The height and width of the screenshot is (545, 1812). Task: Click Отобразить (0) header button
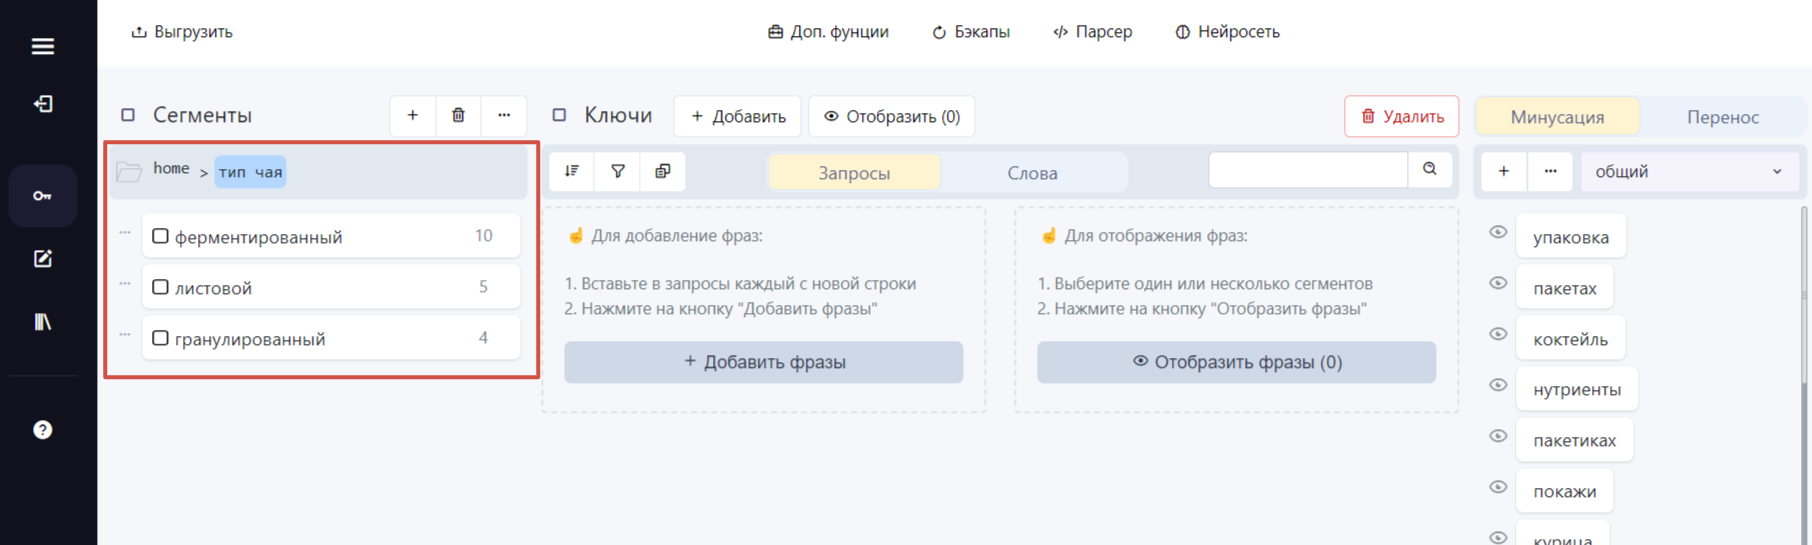point(892,116)
